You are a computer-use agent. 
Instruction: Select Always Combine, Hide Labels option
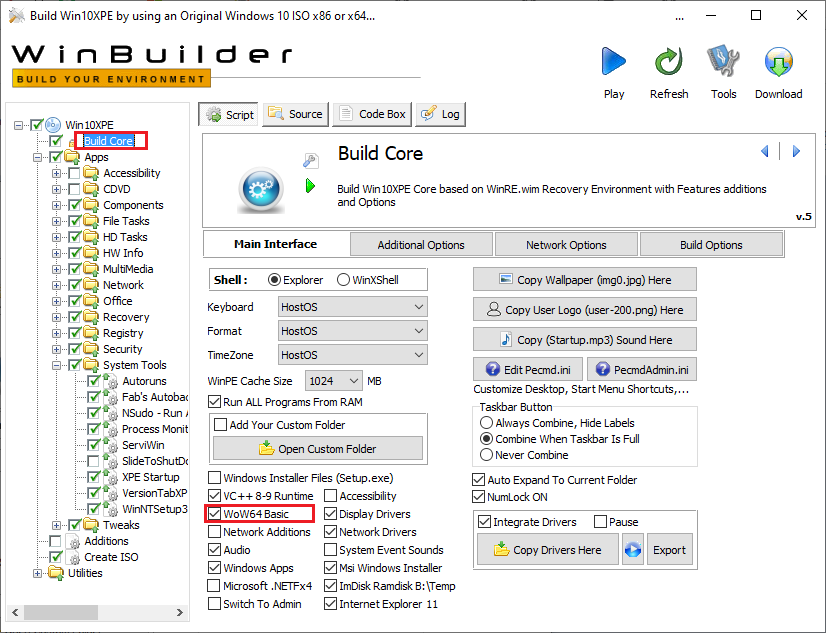coord(486,423)
